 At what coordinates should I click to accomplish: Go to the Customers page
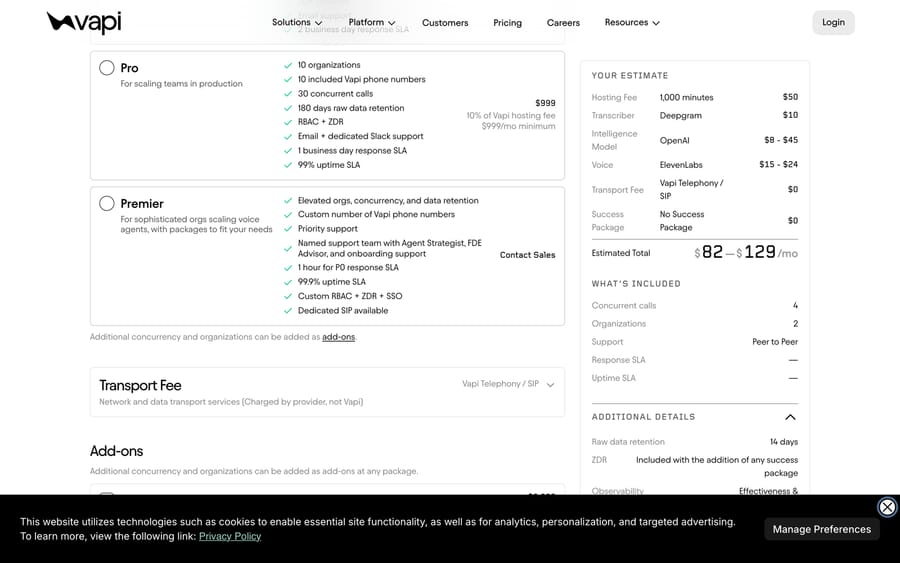coord(445,22)
